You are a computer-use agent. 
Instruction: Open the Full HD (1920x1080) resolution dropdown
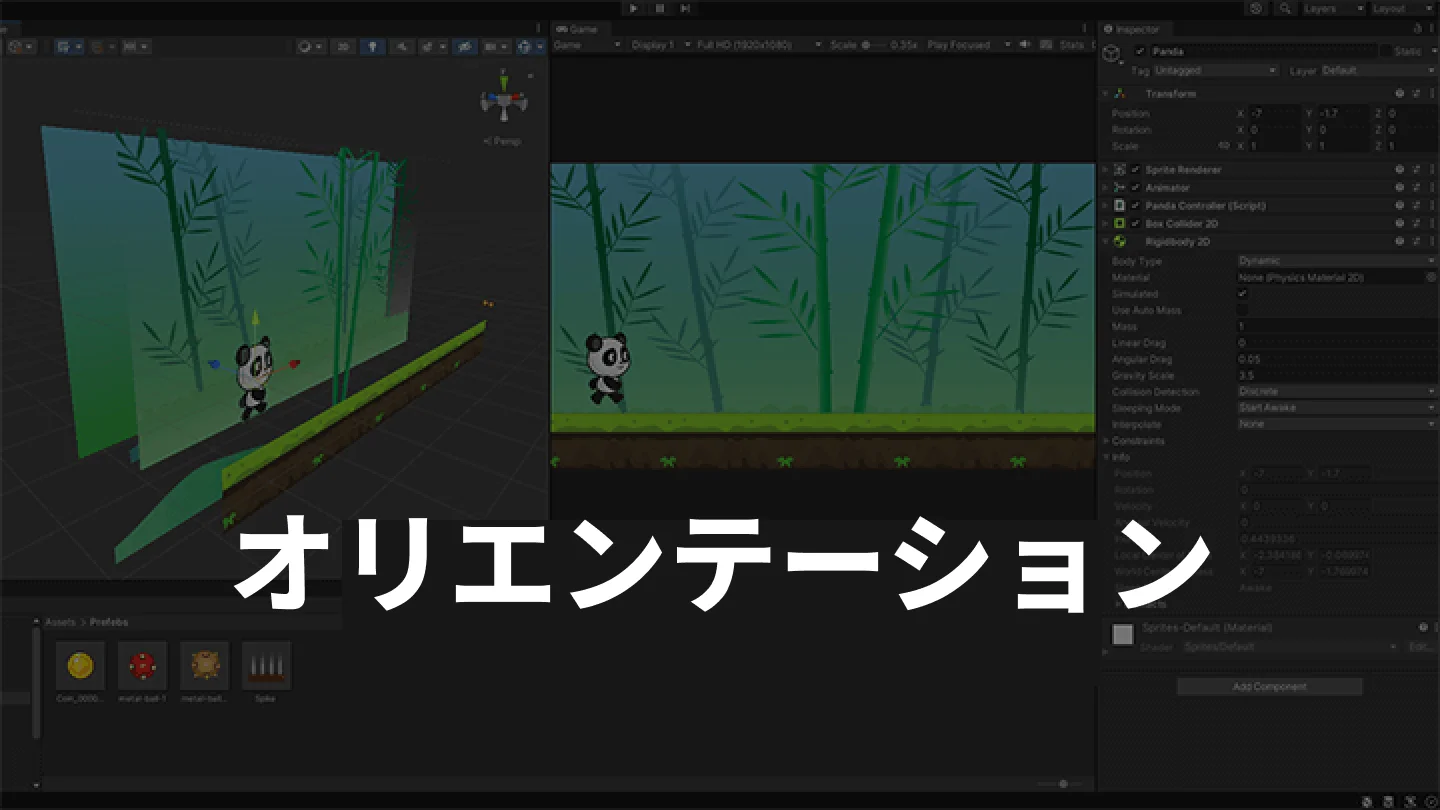759,45
